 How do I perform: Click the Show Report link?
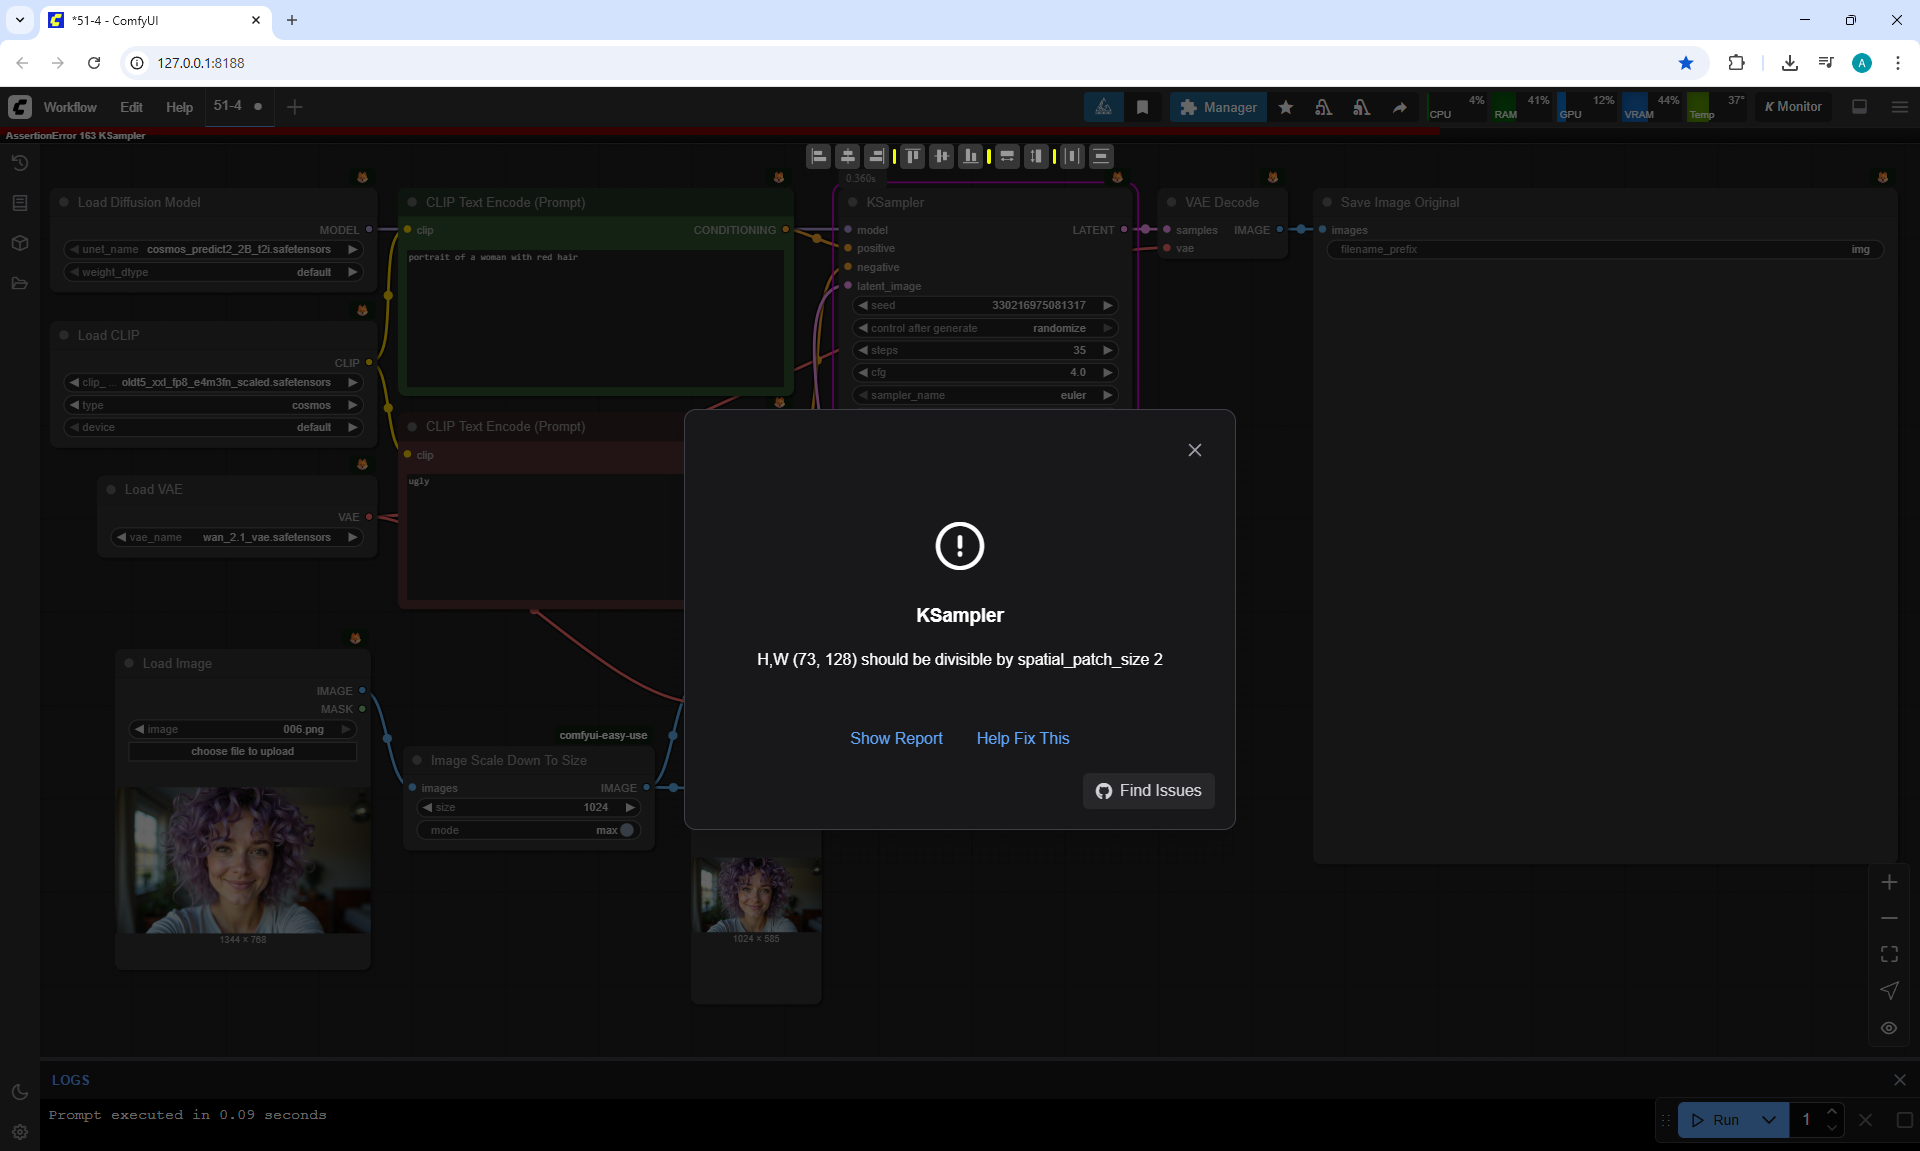[896, 738]
